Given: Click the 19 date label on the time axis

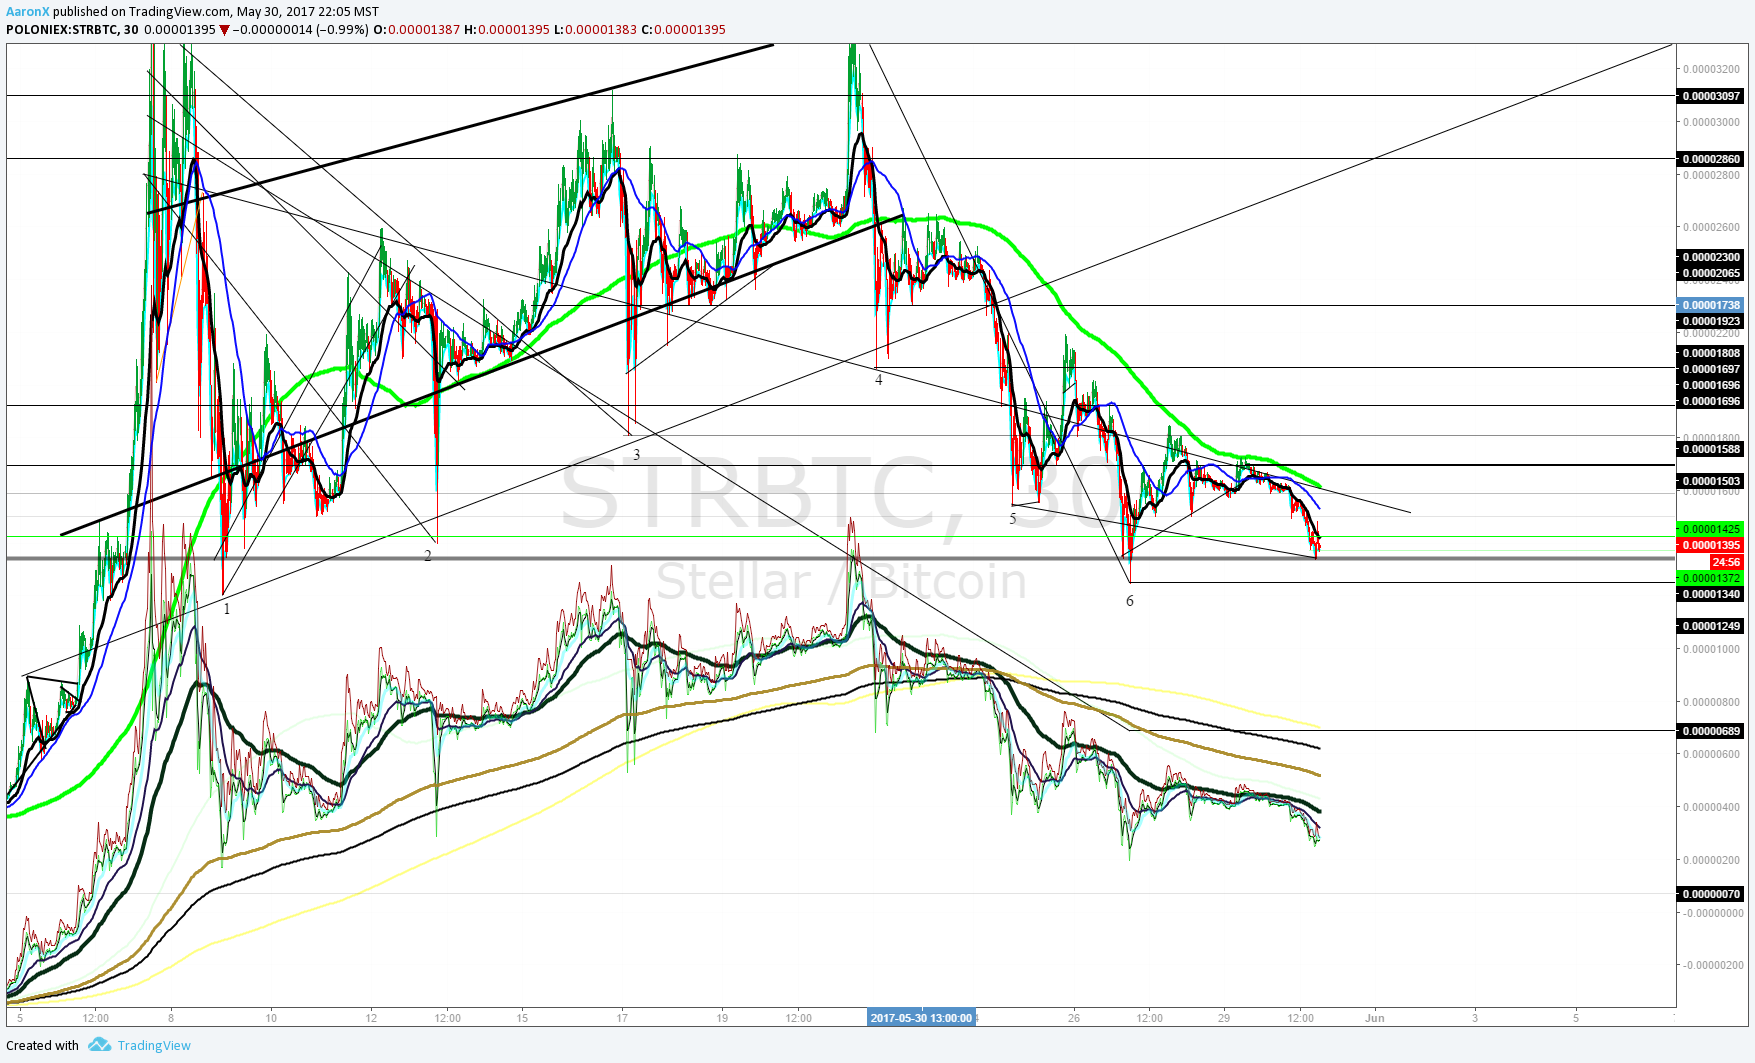Looking at the screenshot, I should pos(722,1018).
